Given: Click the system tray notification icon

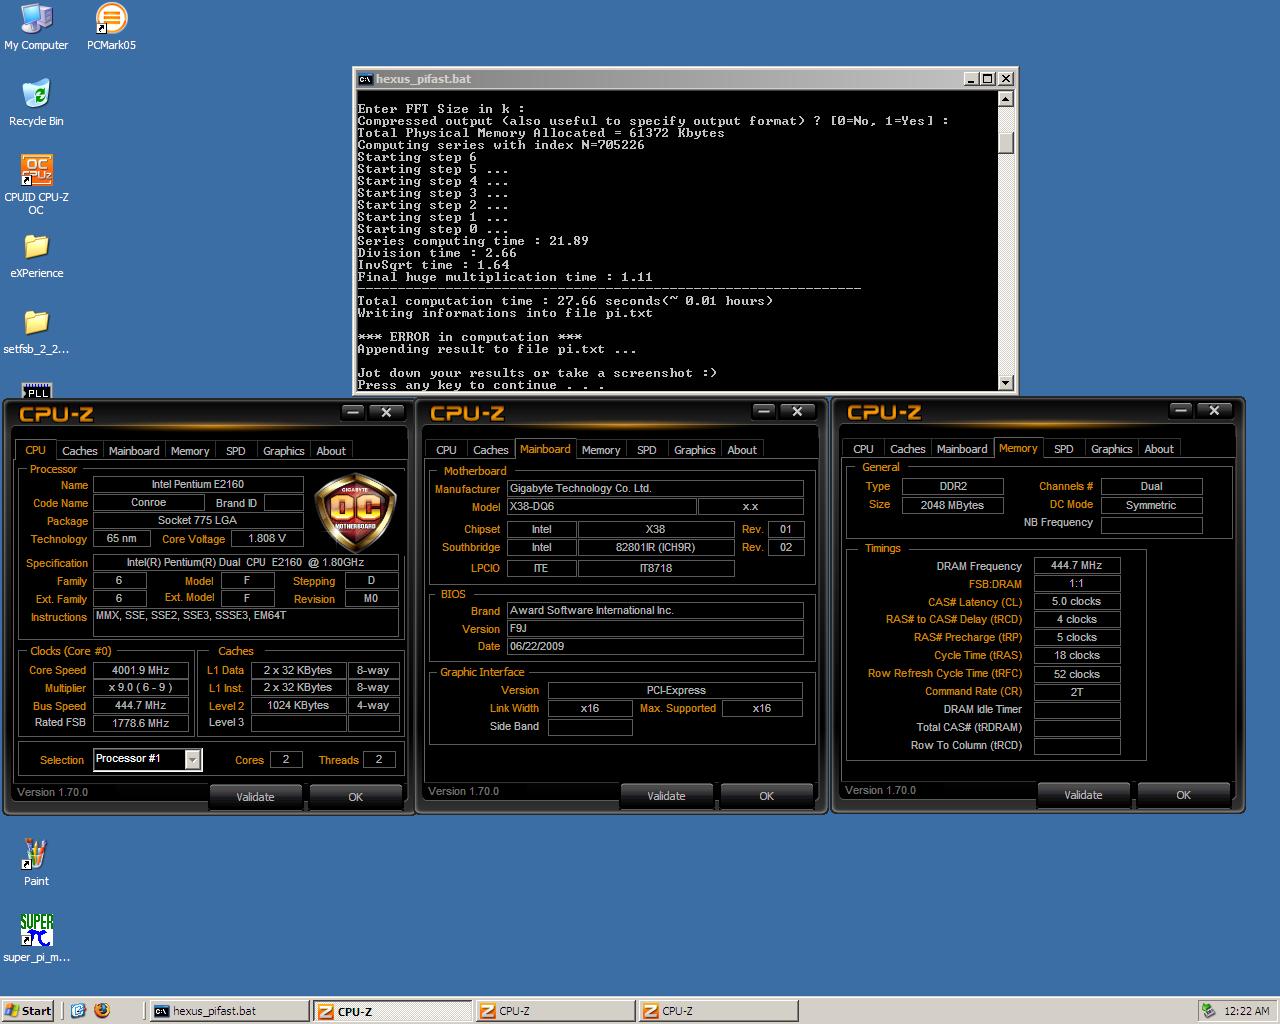Looking at the screenshot, I should pyautogui.click(x=1209, y=1010).
